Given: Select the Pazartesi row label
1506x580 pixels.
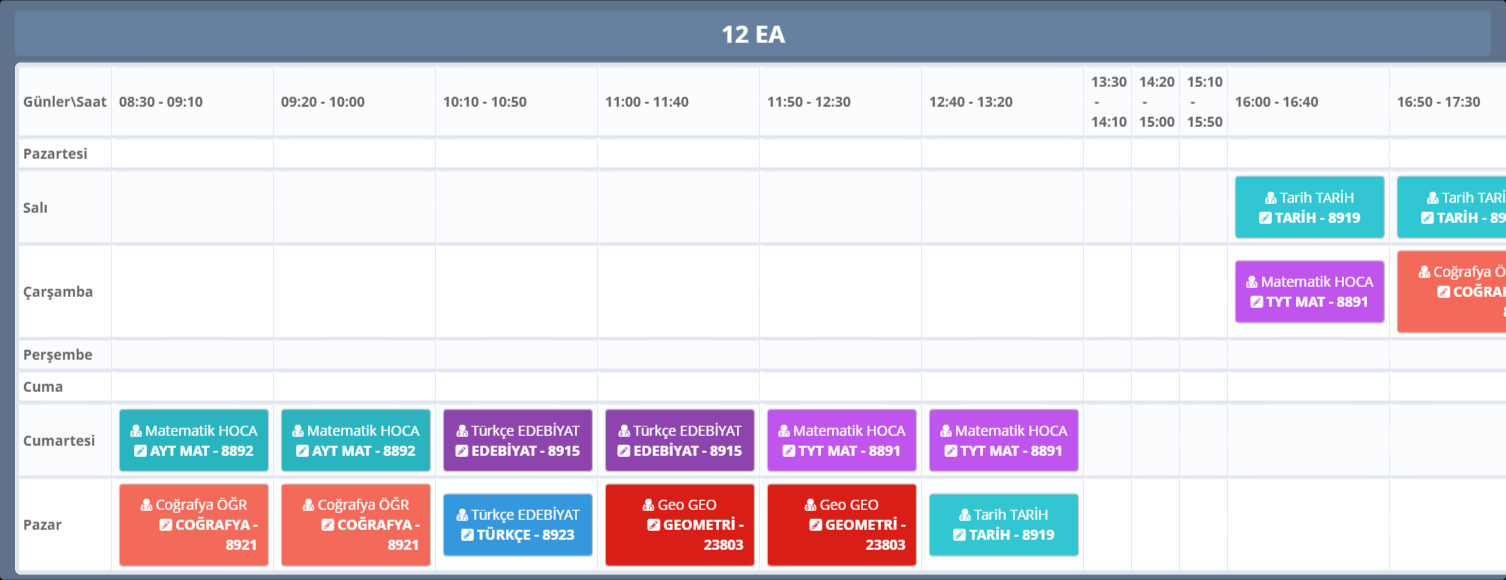Looking at the screenshot, I should (55, 153).
